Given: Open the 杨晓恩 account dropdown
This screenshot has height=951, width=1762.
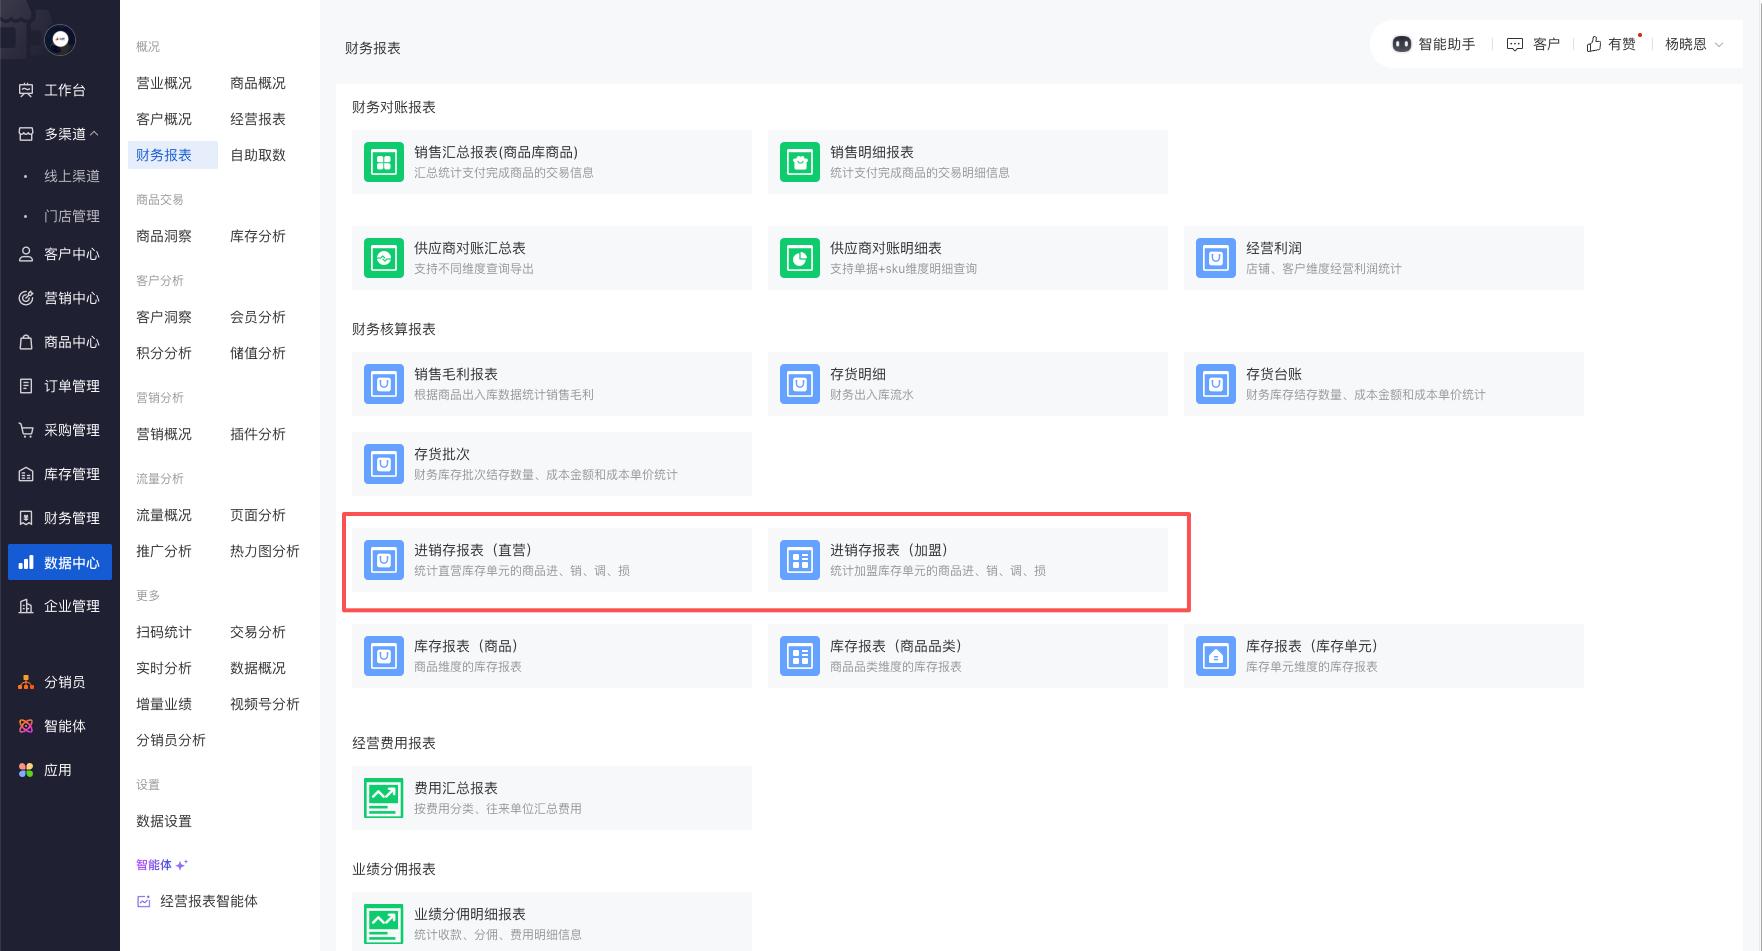Looking at the screenshot, I should point(1694,44).
